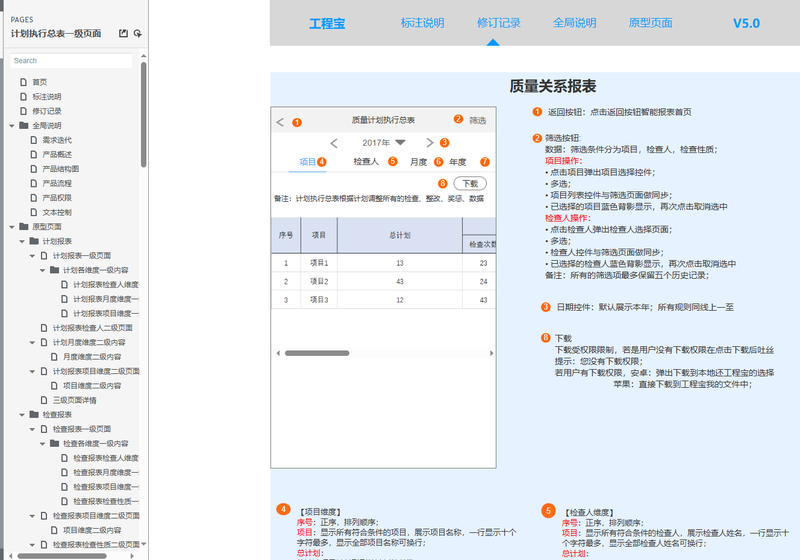This screenshot has width=800, height=560.
Task: Collapse the 检查各维度一级内容 folder
Action: pyautogui.click(x=42, y=444)
